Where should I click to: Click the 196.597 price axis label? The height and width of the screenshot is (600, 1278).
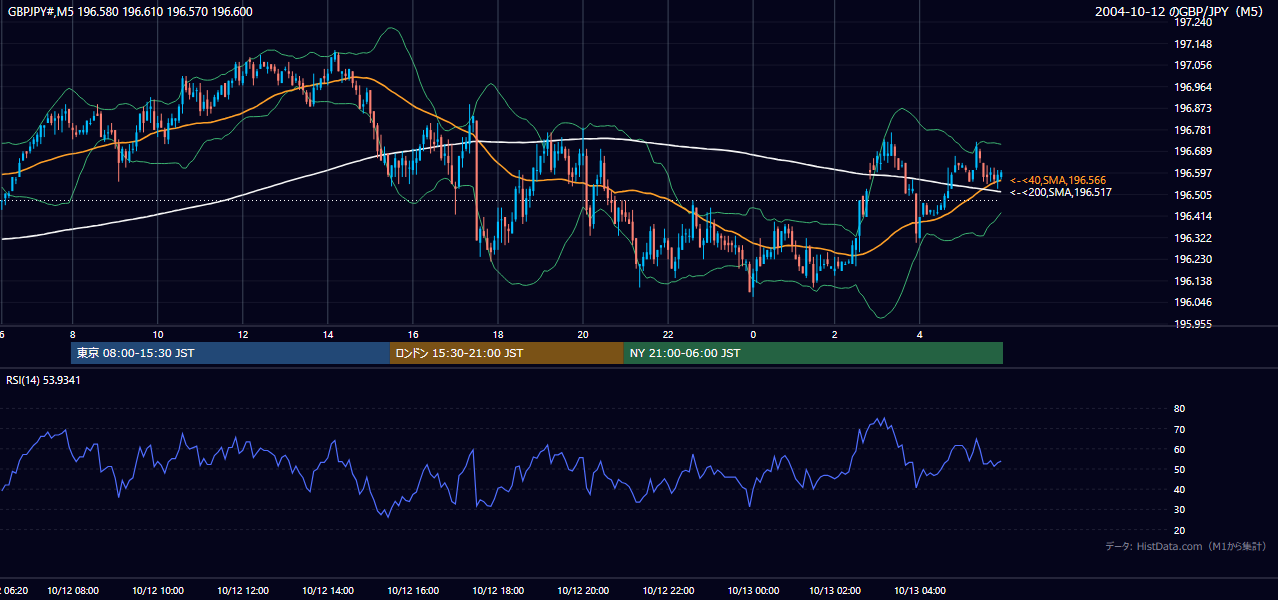pos(1192,173)
